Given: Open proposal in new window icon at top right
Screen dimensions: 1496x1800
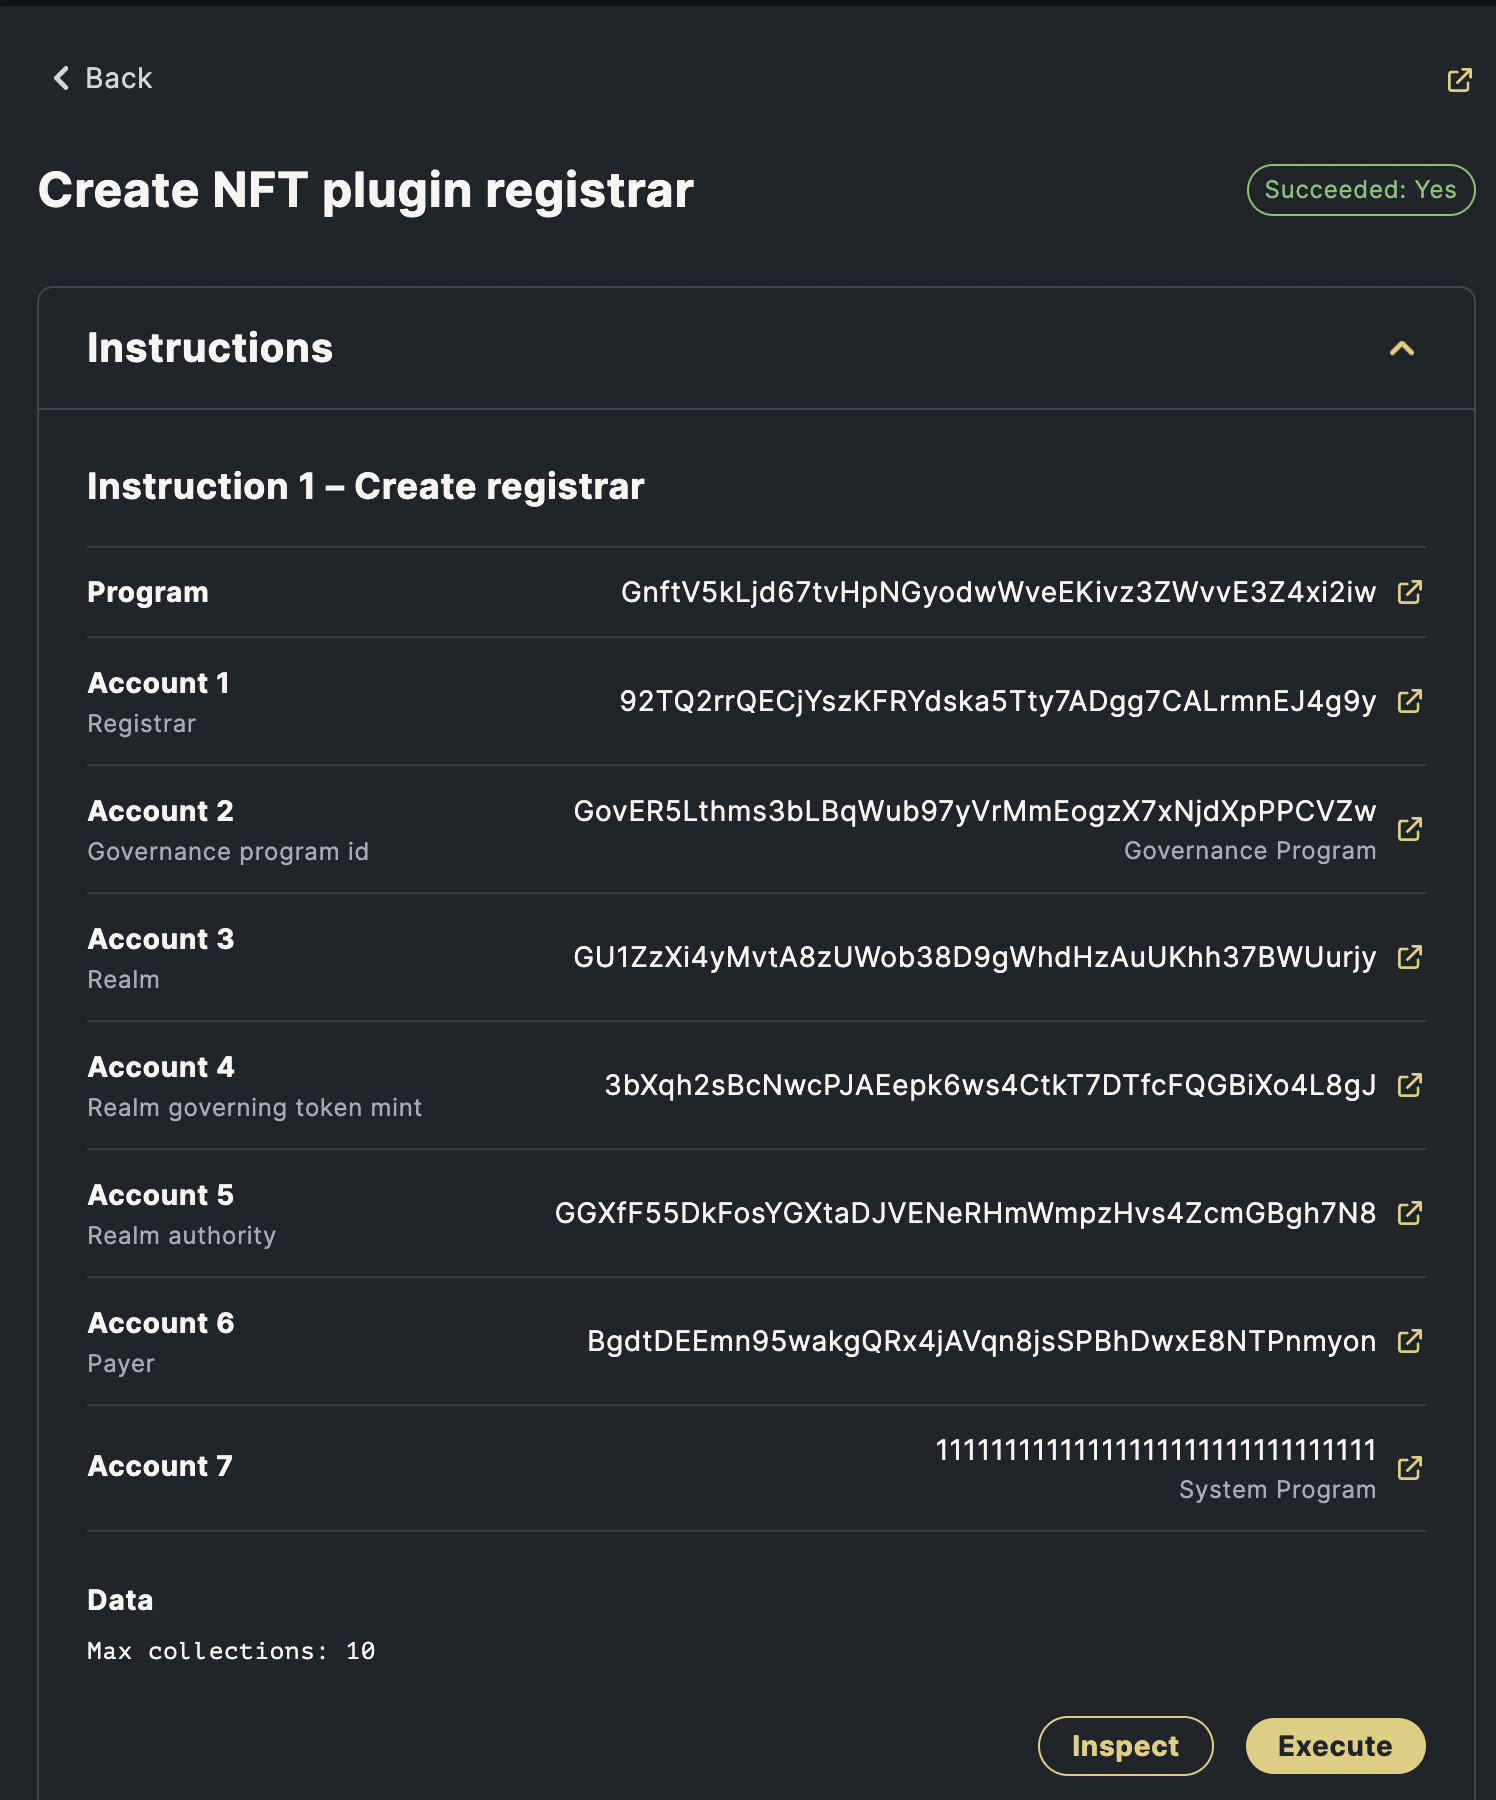Looking at the screenshot, I should [1459, 80].
